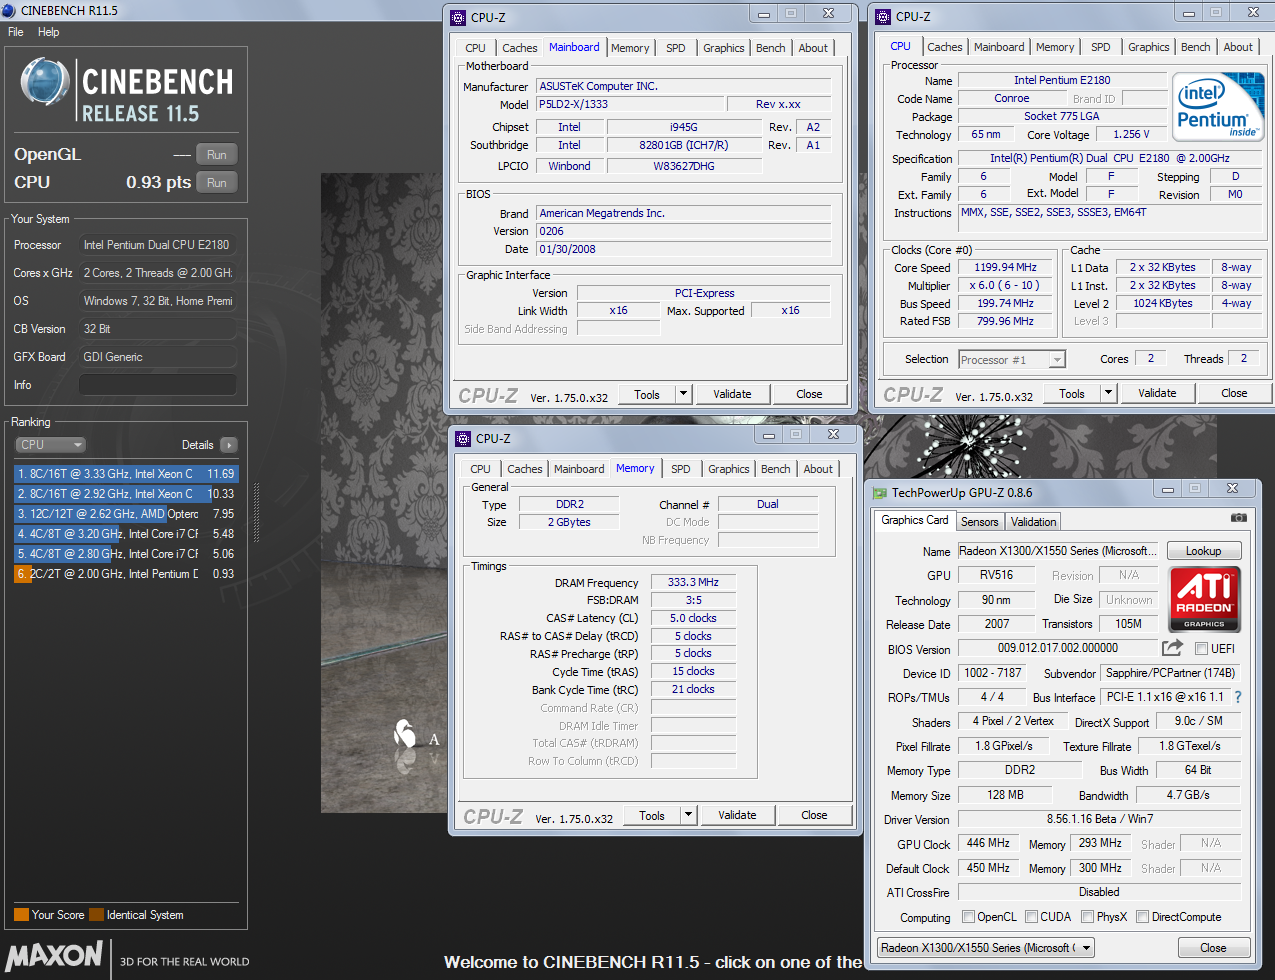Enable the OpenCL checkbox

coord(968,916)
